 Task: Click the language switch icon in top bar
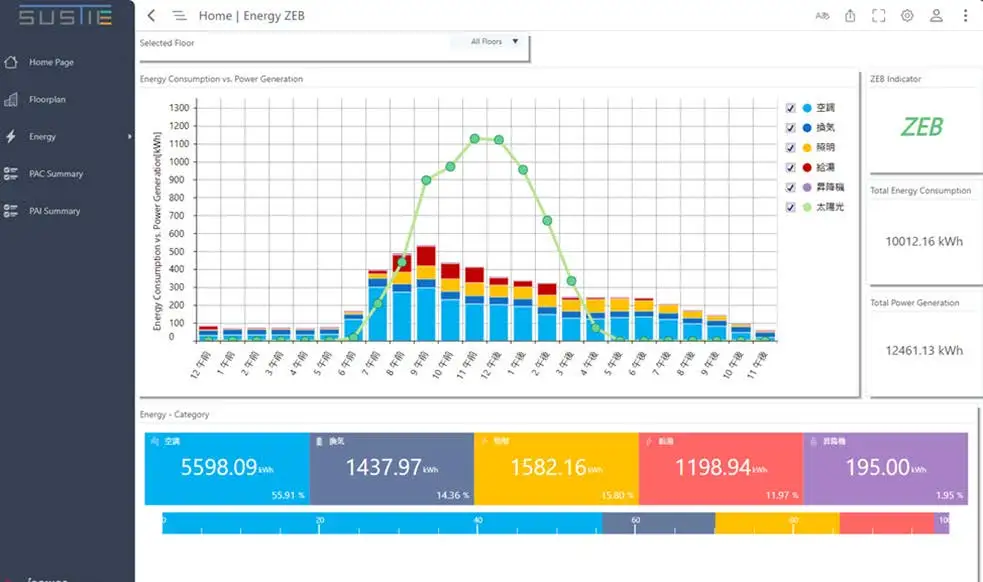[823, 15]
